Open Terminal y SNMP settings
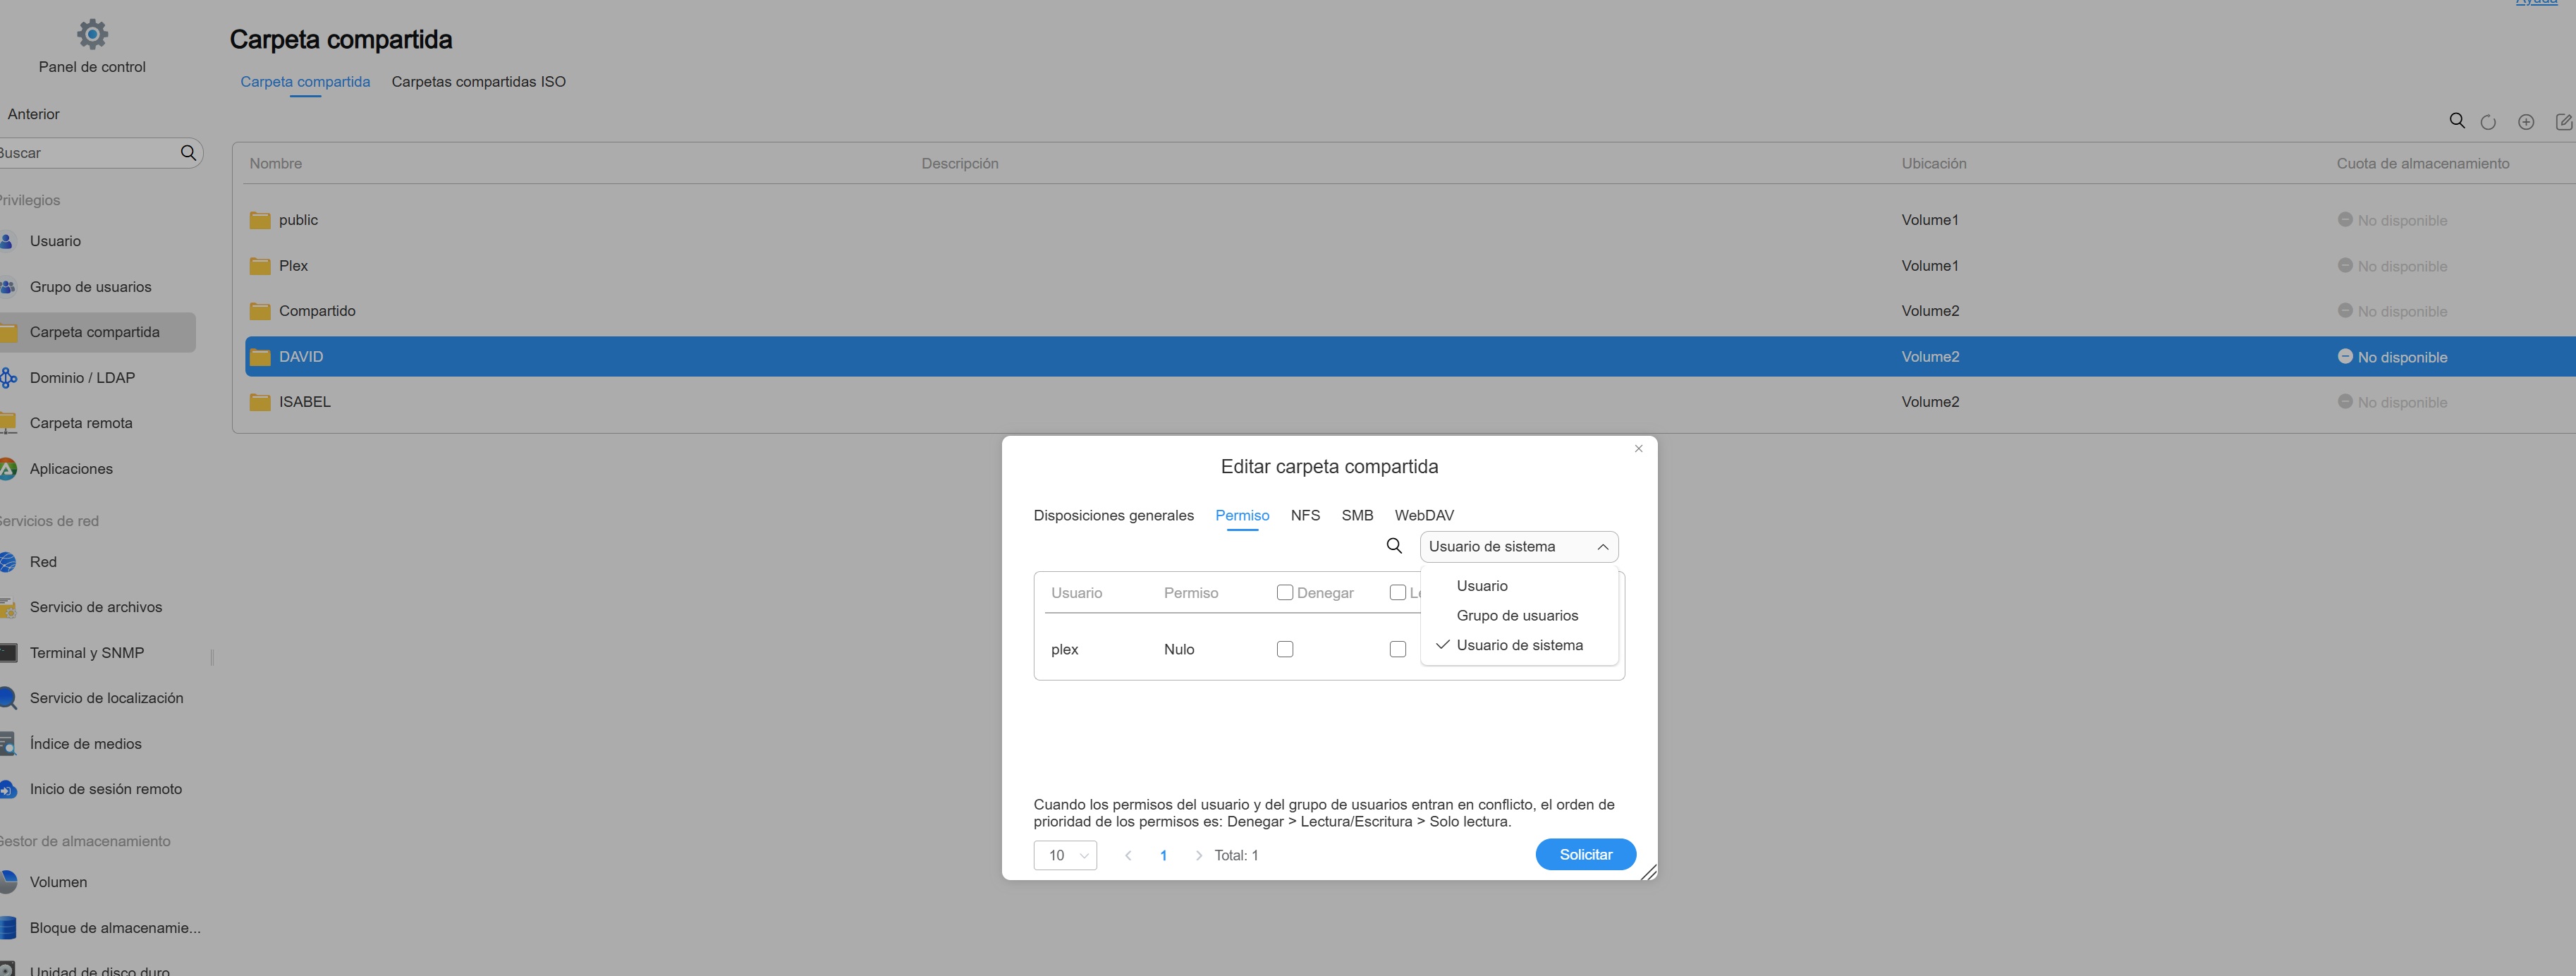 [x=86, y=653]
